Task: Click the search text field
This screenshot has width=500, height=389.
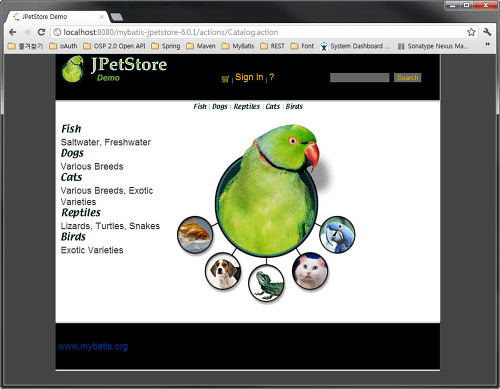Action: [359, 77]
